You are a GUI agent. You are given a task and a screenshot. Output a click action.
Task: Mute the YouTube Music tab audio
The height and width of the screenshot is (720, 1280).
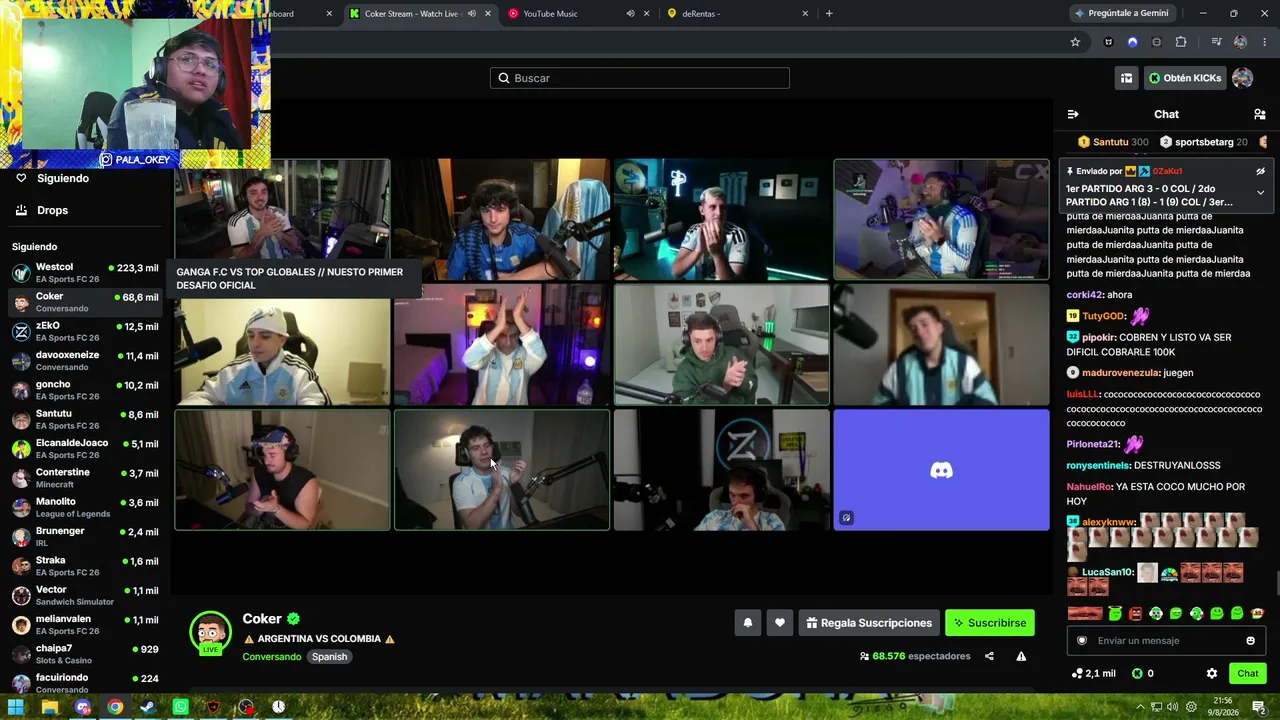[x=630, y=14]
